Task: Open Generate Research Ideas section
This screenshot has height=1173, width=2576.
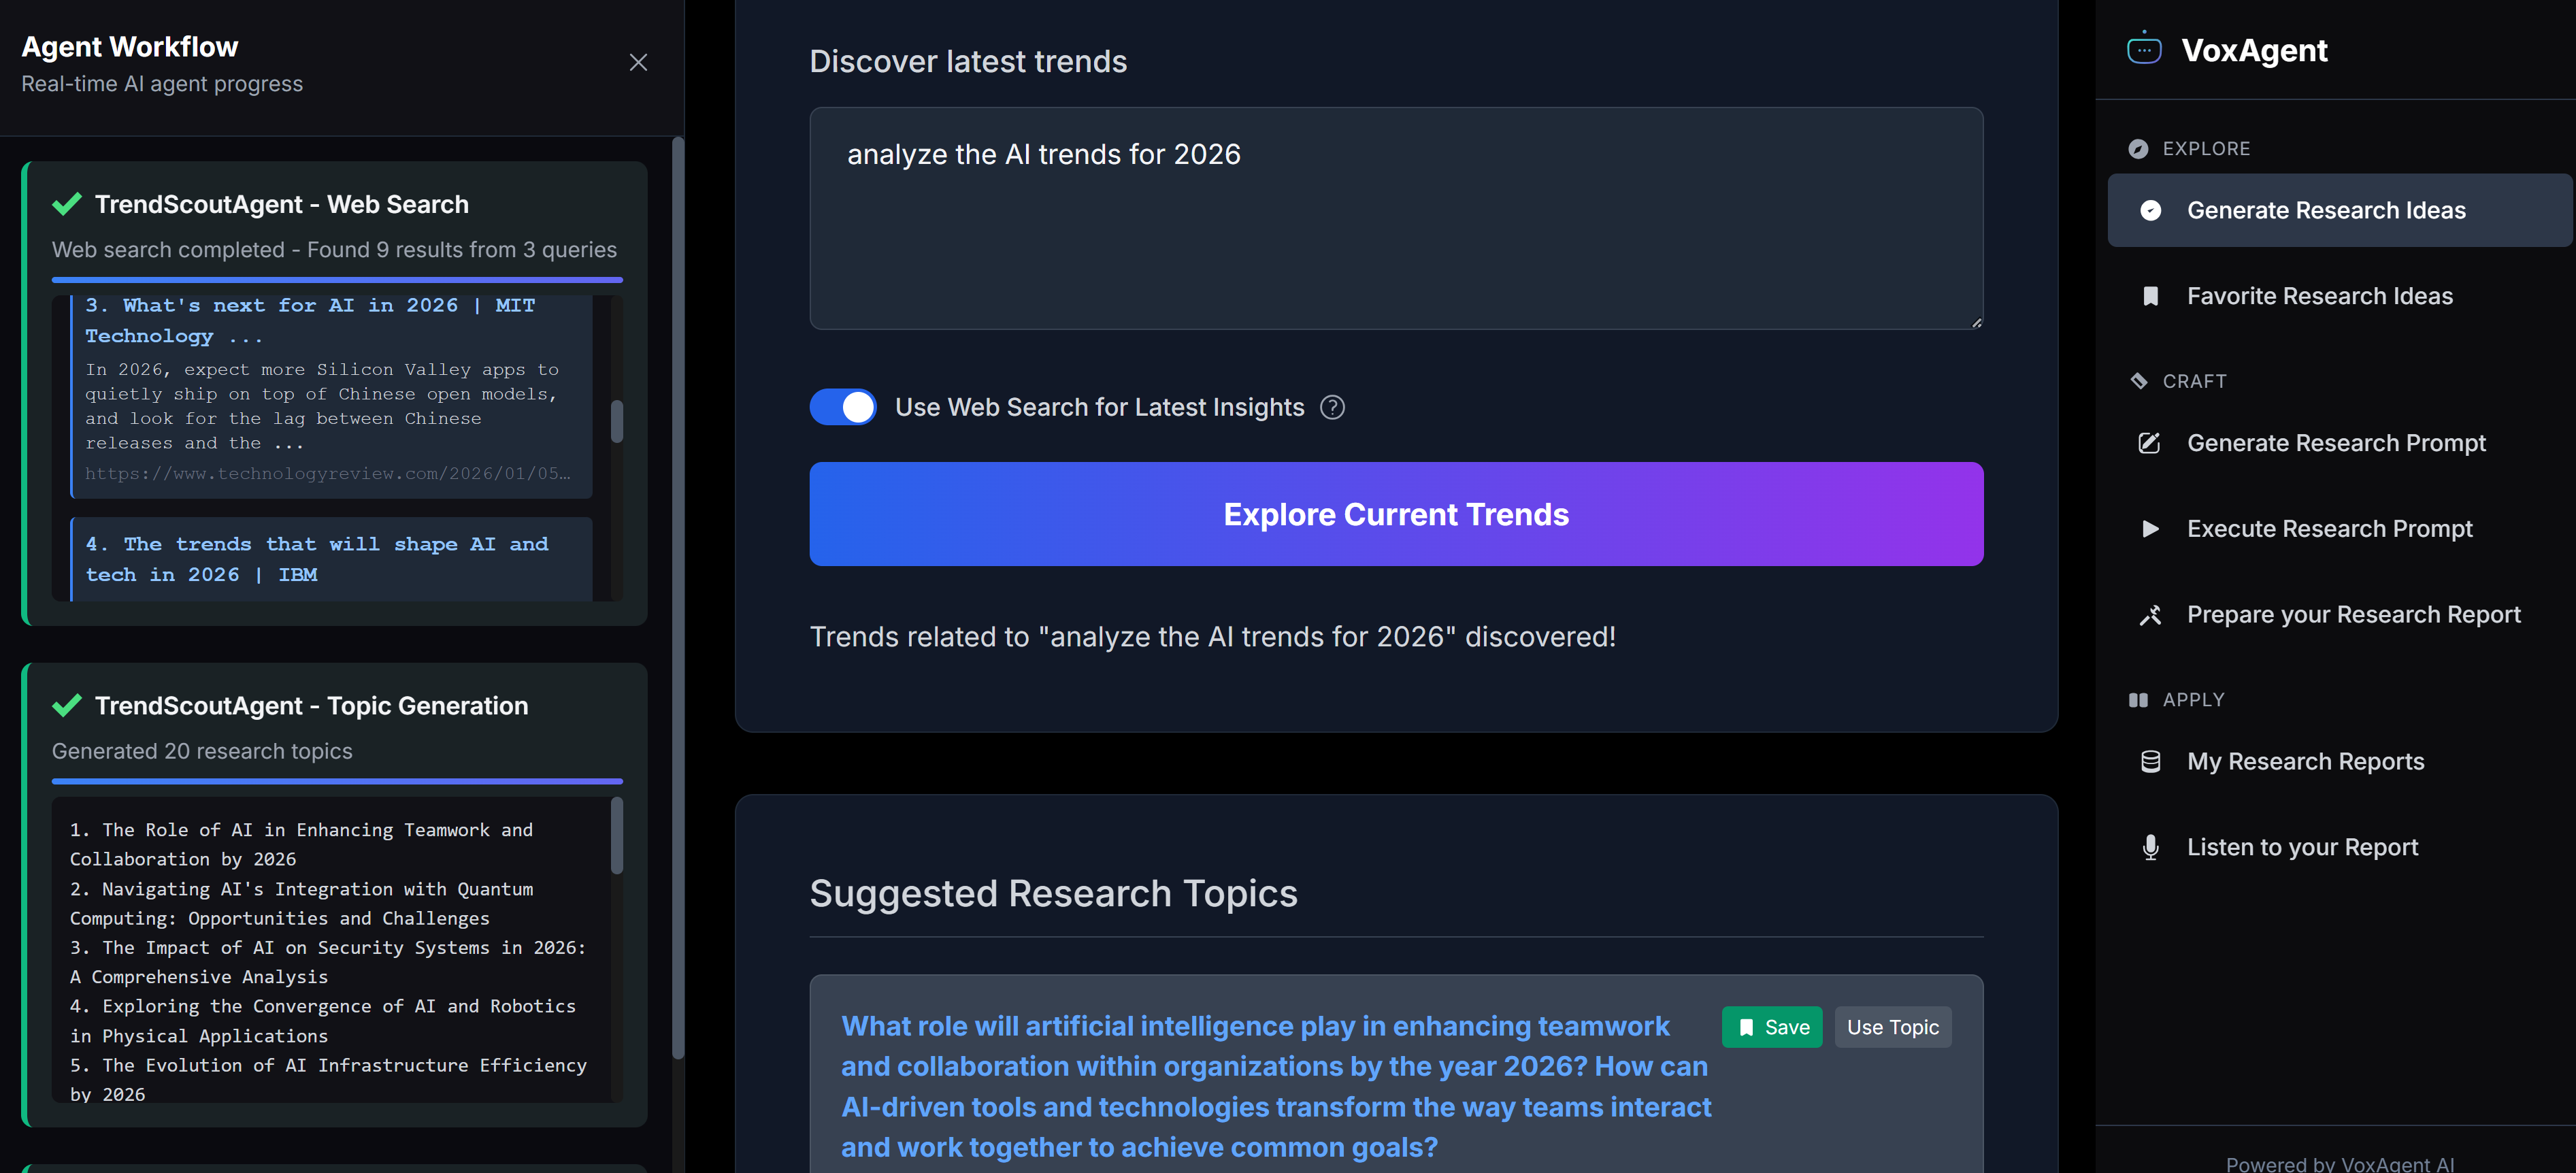Action: click(x=2325, y=211)
